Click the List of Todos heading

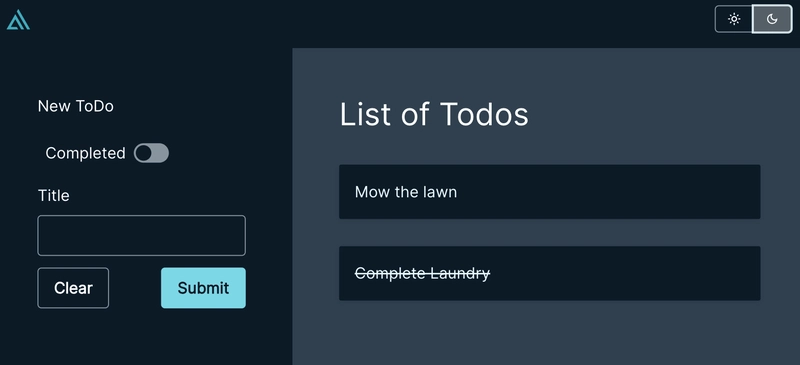point(434,114)
